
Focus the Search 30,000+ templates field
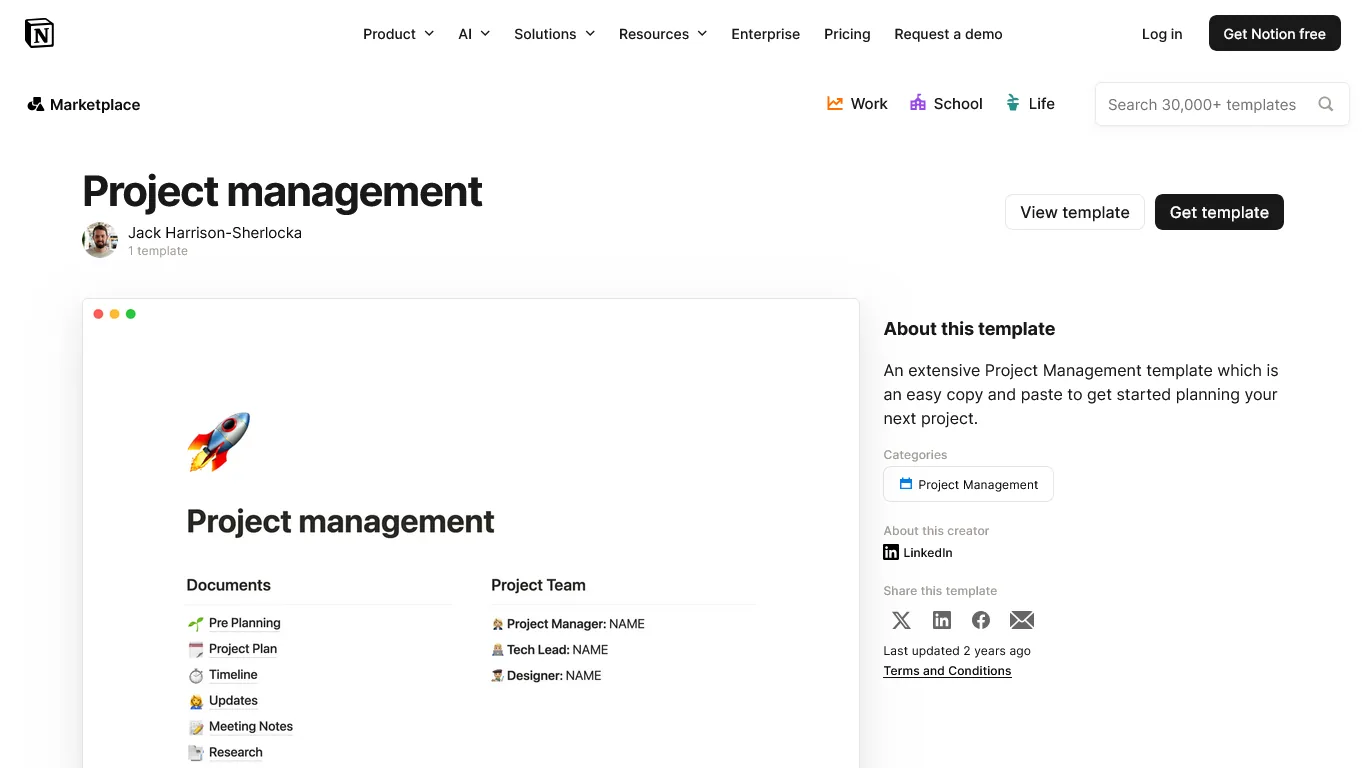point(1222,104)
